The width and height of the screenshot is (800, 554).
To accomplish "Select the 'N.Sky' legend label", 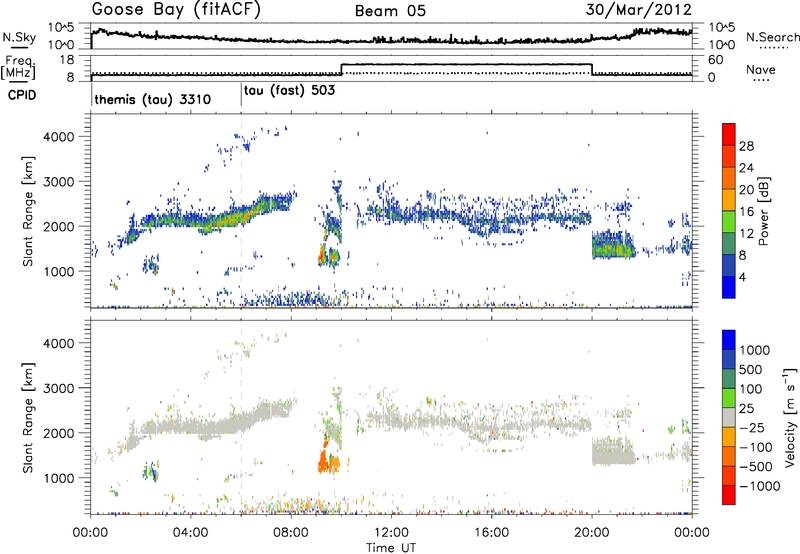I will pos(19,37).
